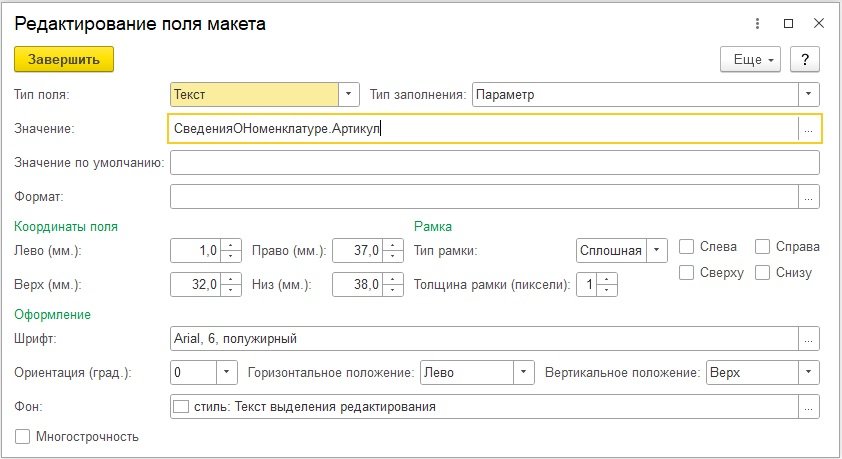Check the Снизу border checkbox
This screenshot has height=459, width=842.
coord(762,272)
